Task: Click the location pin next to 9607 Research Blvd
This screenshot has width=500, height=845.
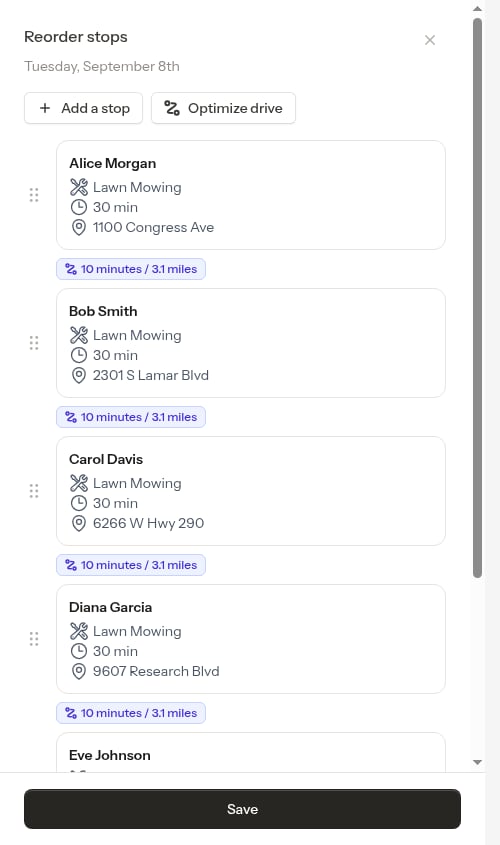Action: 79,671
